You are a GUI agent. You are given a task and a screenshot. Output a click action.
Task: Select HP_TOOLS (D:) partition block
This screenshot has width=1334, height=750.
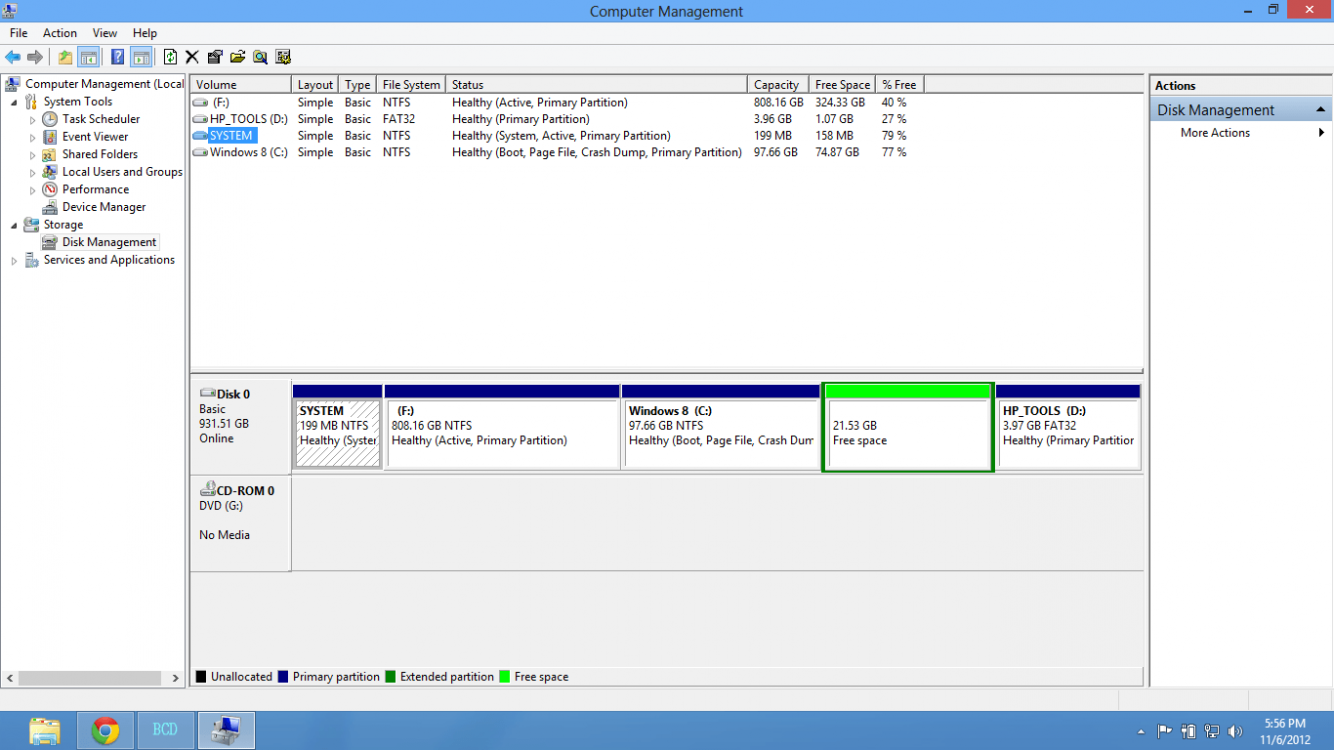click(x=1069, y=426)
